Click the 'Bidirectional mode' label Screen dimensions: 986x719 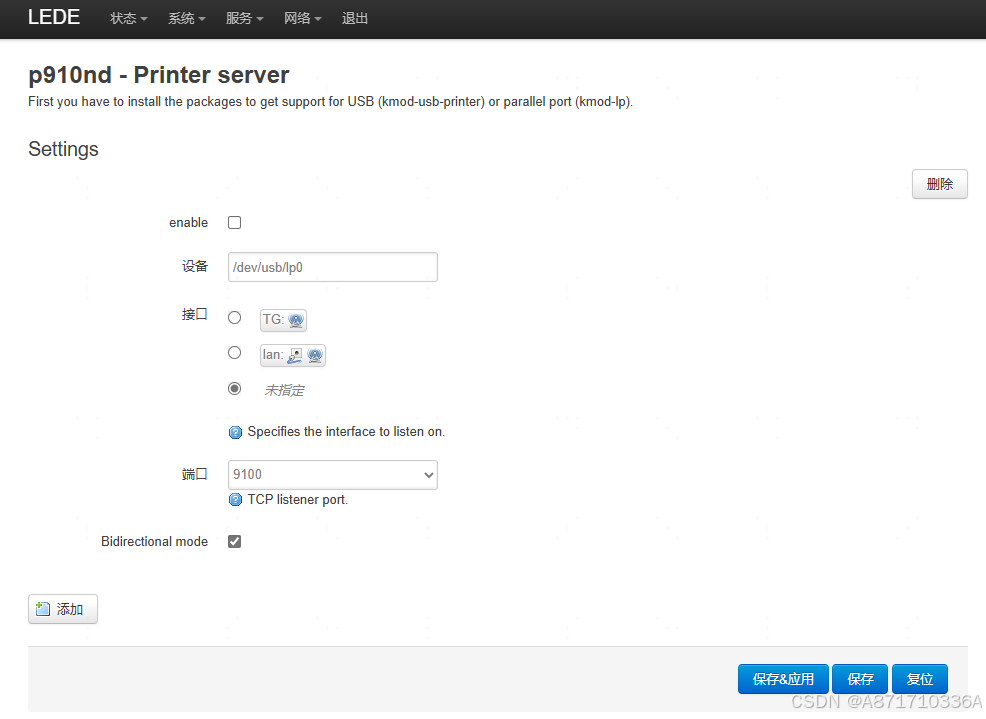pos(154,542)
